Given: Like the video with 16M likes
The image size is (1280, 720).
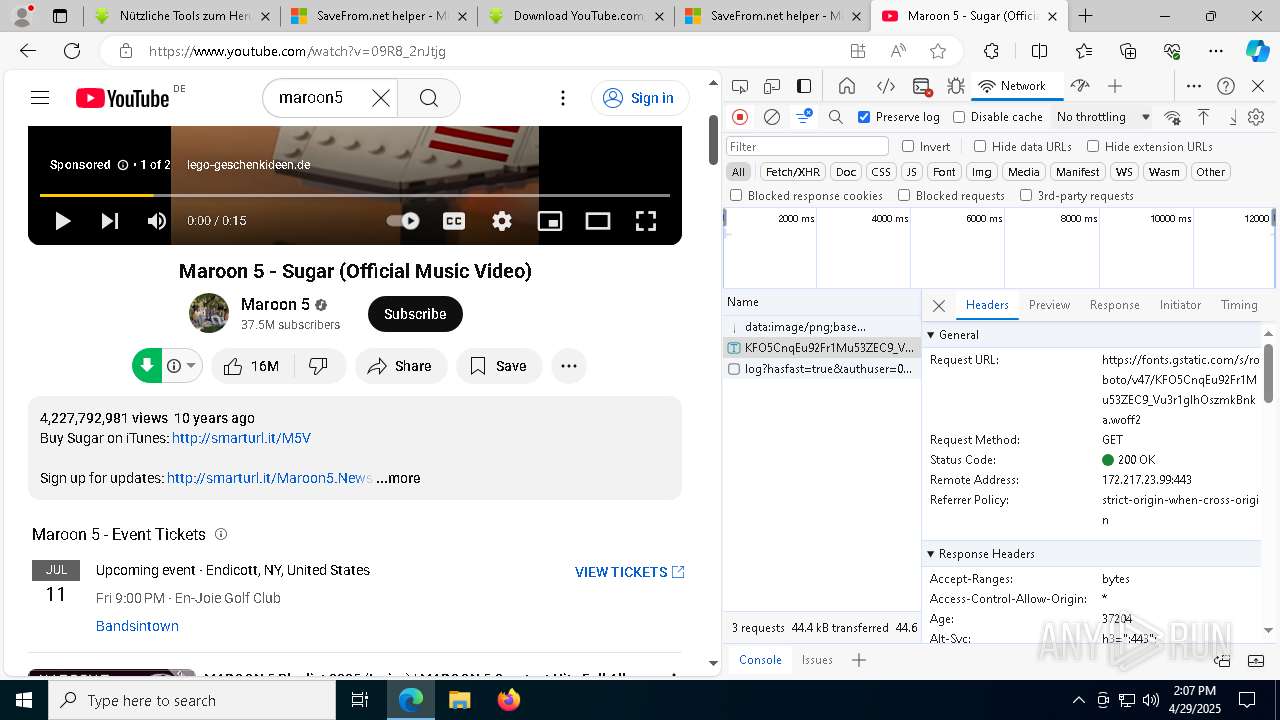Looking at the screenshot, I should point(251,366).
